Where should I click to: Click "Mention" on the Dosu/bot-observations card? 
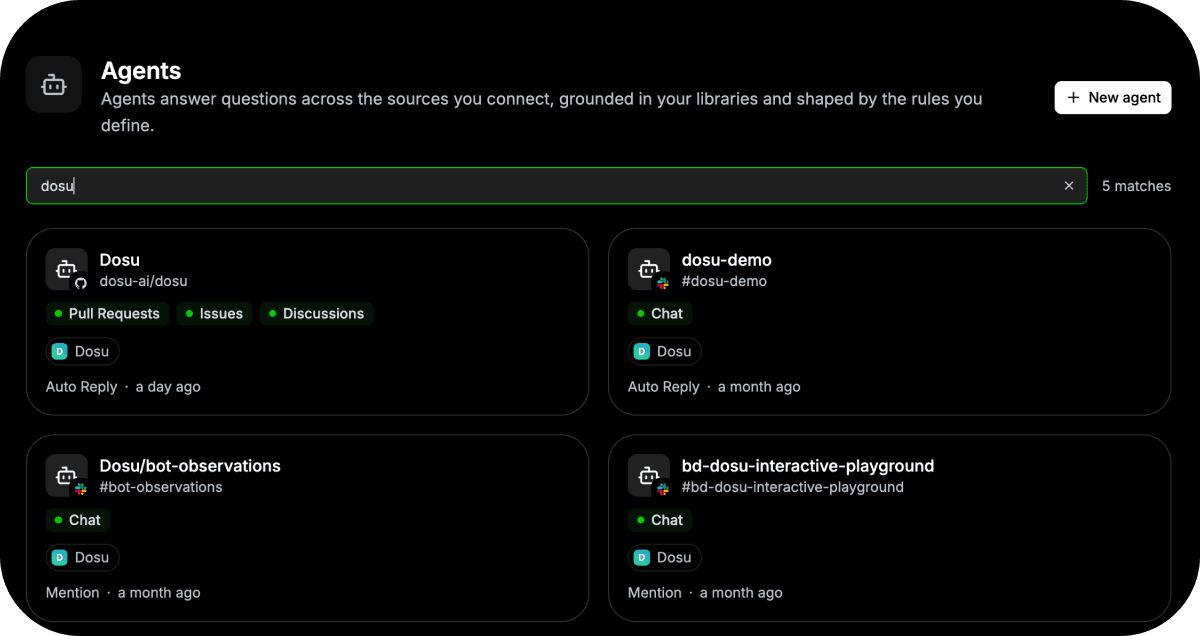coord(73,593)
